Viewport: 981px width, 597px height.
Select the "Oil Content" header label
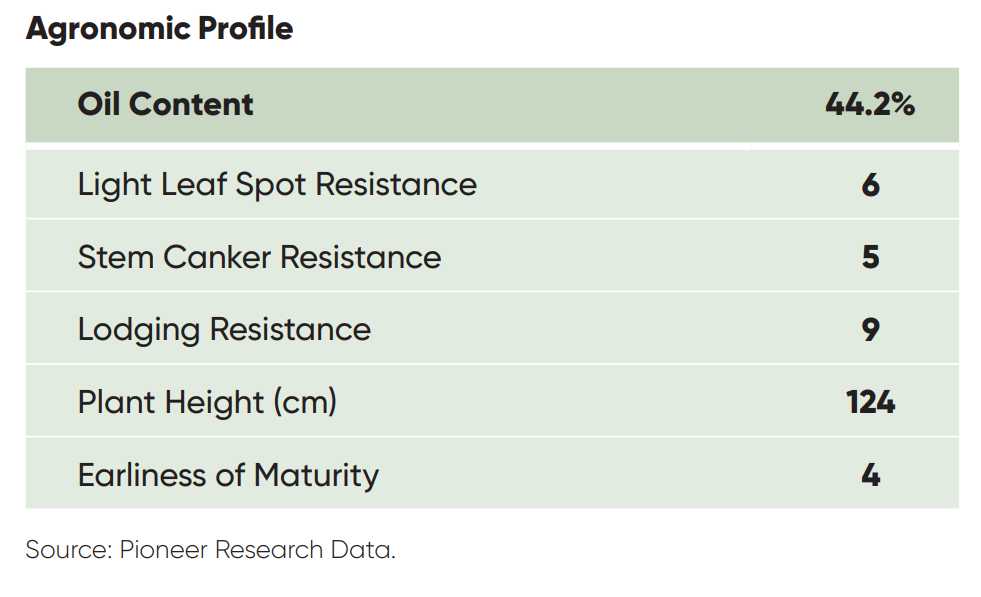pyautogui.click(x=166, y=105)
